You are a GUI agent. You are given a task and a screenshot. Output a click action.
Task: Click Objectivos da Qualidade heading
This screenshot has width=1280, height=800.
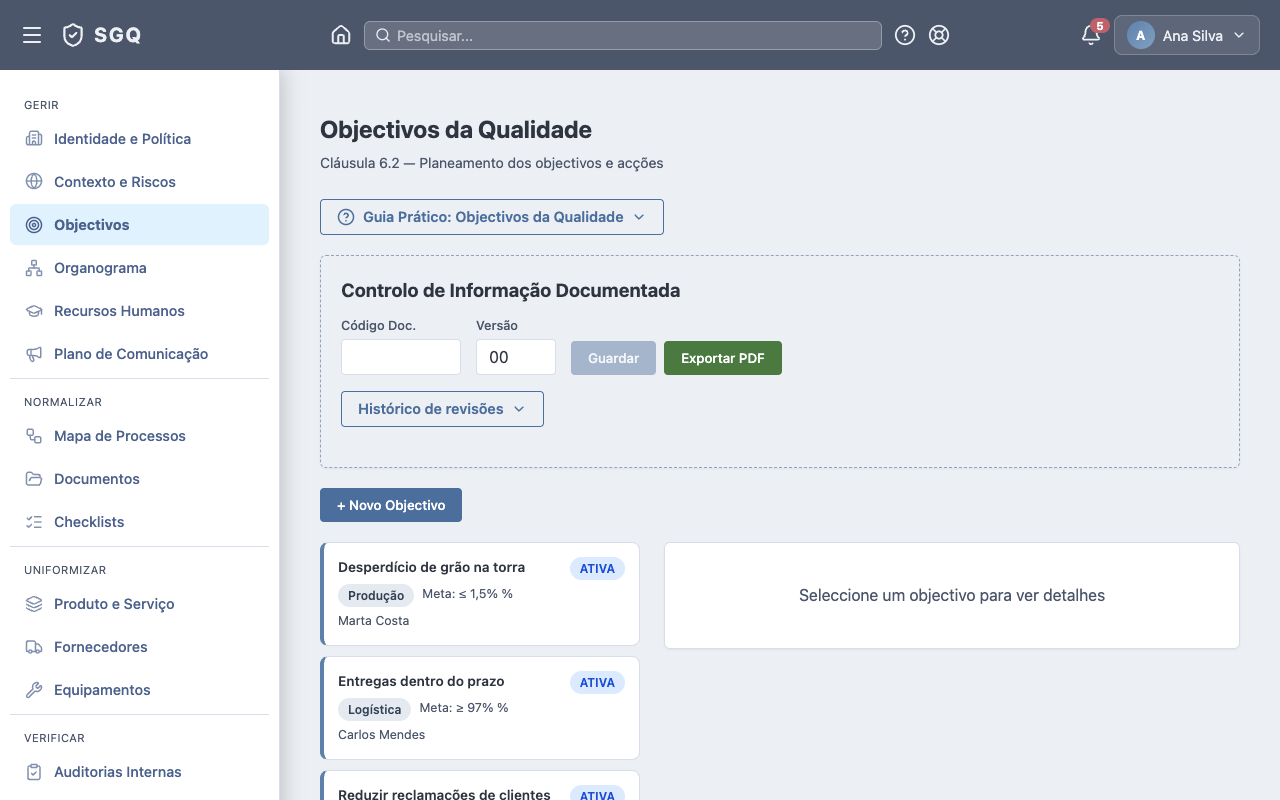tap(456, 129)
